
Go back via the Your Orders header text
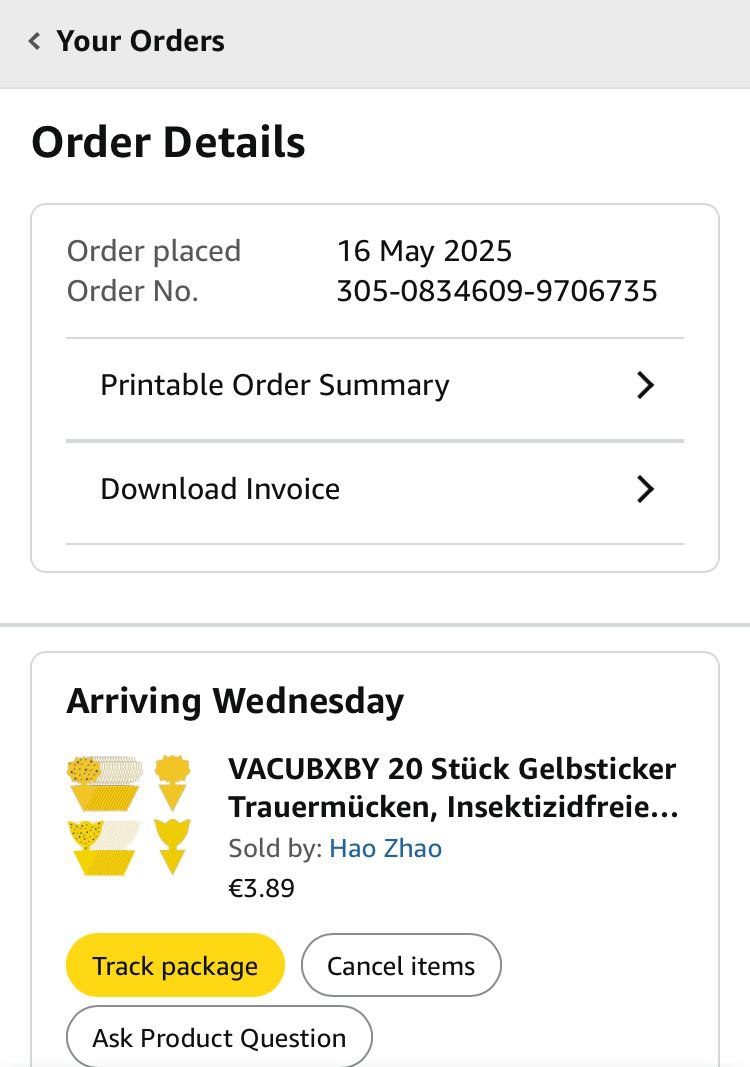point(140,42)
